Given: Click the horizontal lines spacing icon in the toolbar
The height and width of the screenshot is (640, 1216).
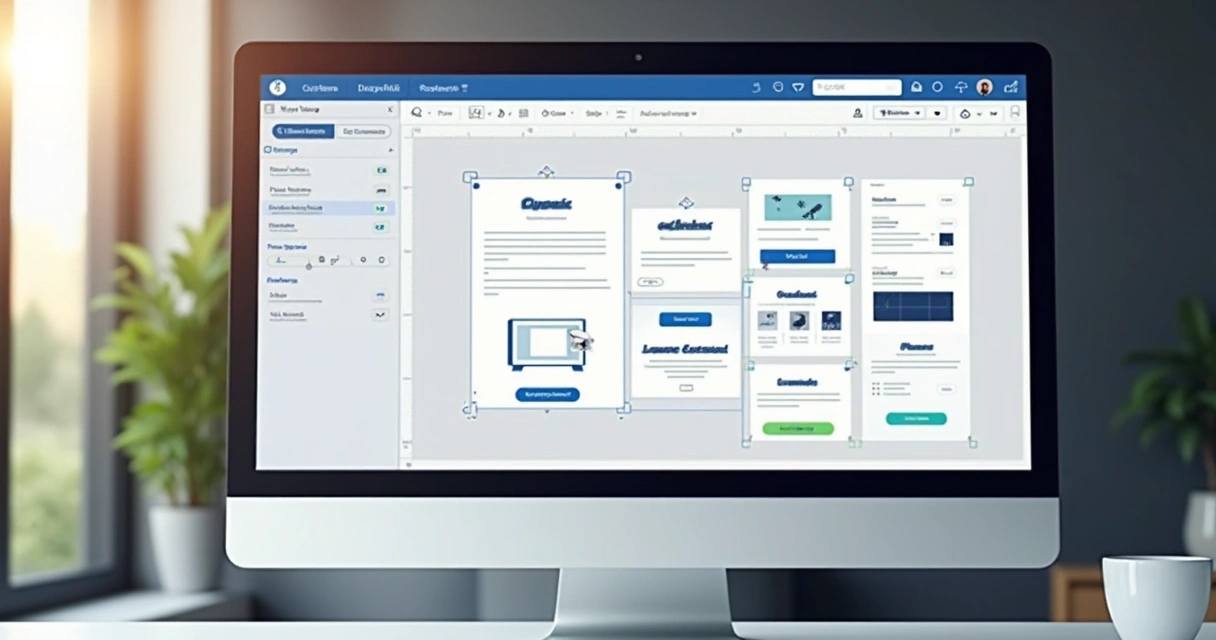Looking at the screenshot, I should pos(623,114).
